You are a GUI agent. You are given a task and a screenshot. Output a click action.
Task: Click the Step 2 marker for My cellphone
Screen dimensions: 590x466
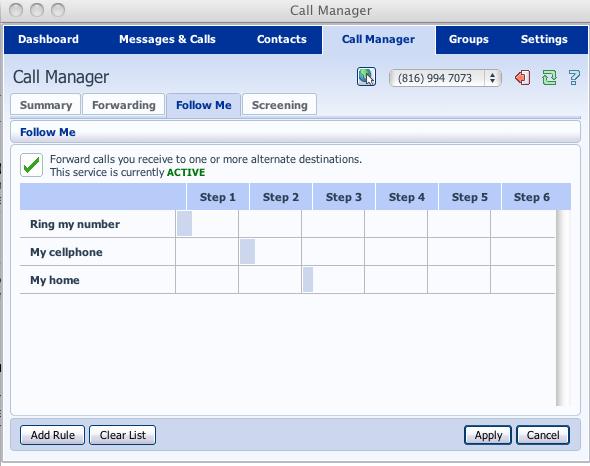[x=248, y=251]
